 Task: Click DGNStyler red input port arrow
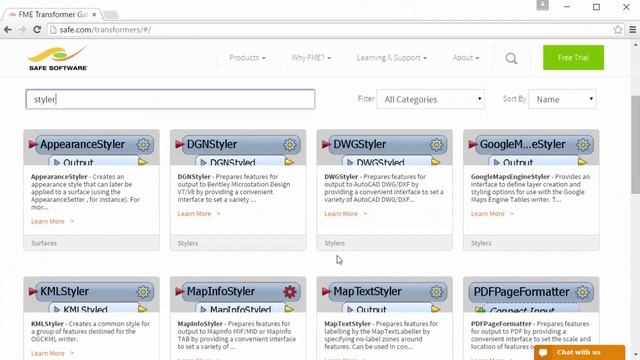click(x=179, y=144)
